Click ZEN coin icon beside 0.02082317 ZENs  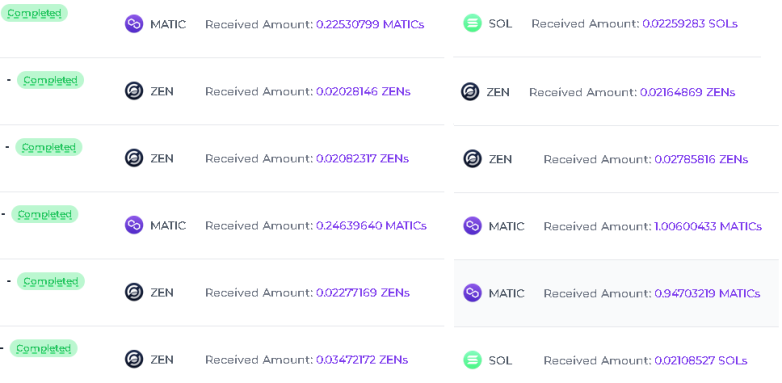(134, 158)
